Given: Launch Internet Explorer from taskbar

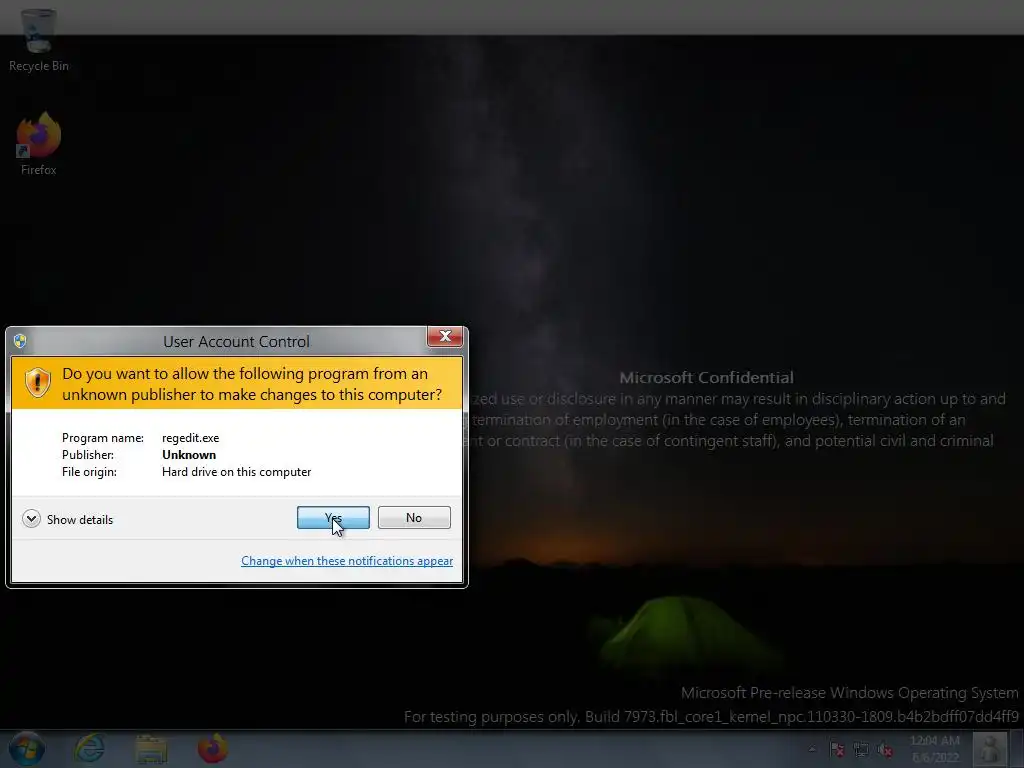Looking at the screenshot, I should pyautogui.click(x=89, y=748).
